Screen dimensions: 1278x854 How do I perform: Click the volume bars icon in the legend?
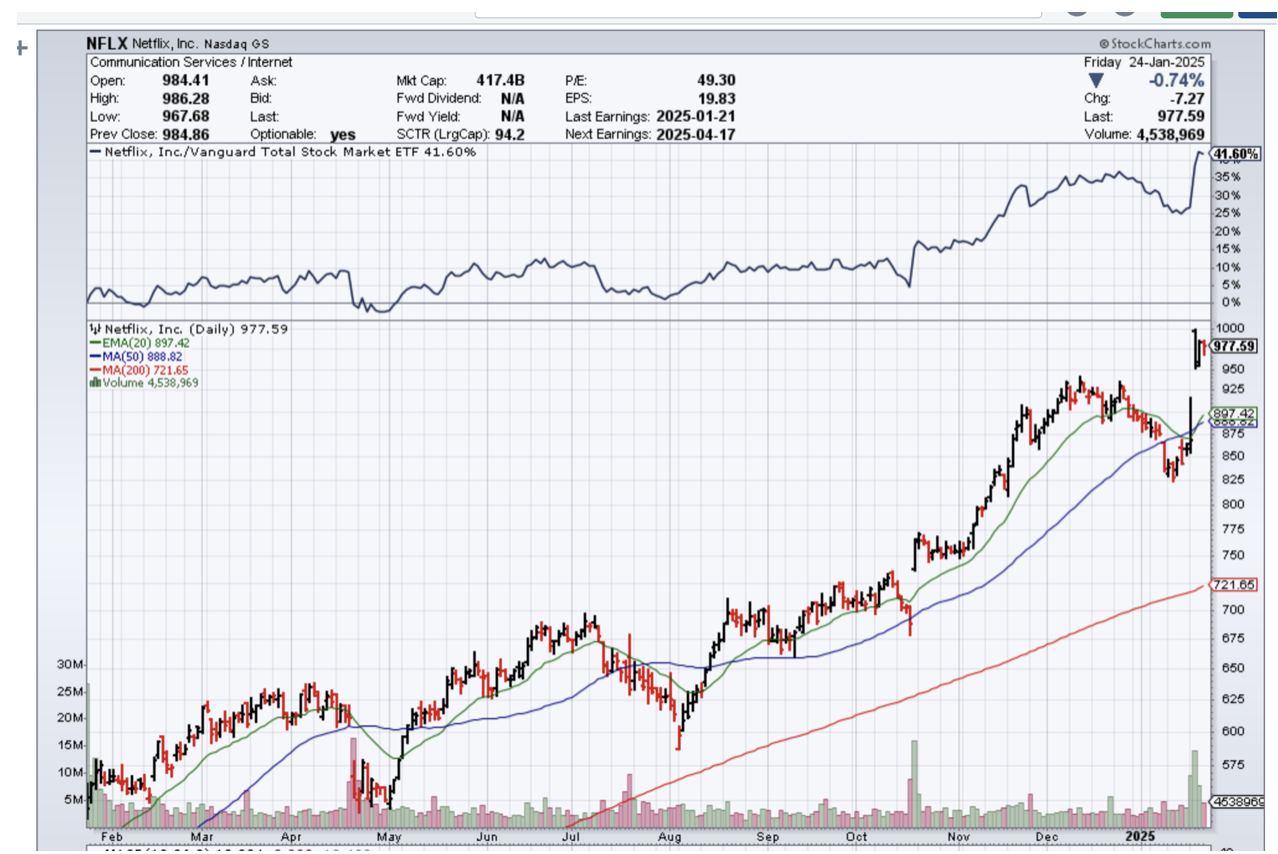pyautogui.click(x=95, y=382)
